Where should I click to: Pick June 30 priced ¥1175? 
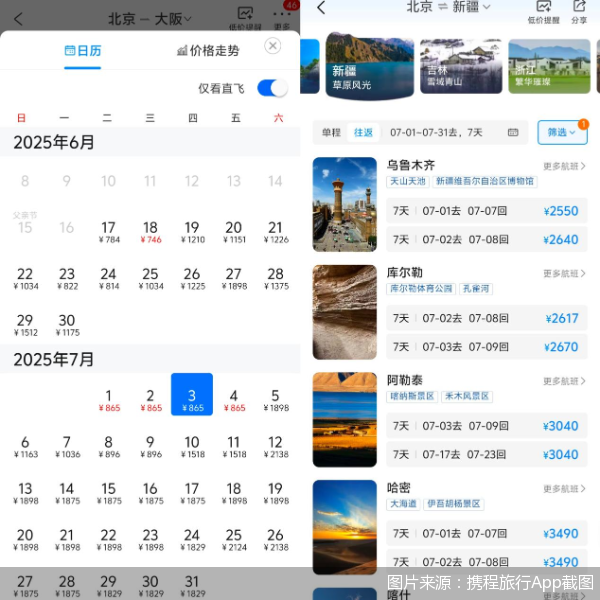click(x=67, y=325)
